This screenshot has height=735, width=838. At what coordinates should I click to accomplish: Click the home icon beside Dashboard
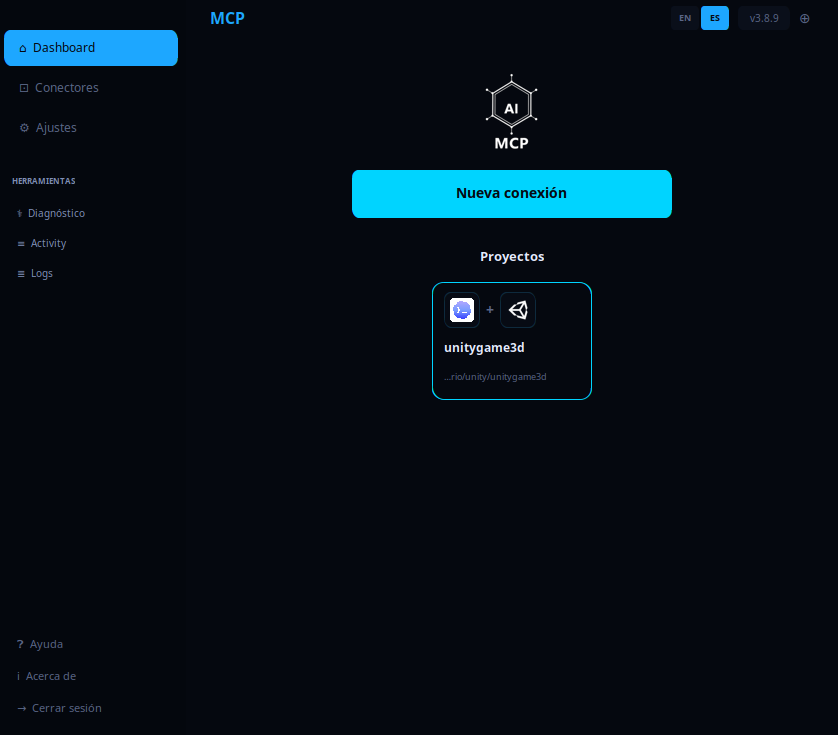coord(22,49)
